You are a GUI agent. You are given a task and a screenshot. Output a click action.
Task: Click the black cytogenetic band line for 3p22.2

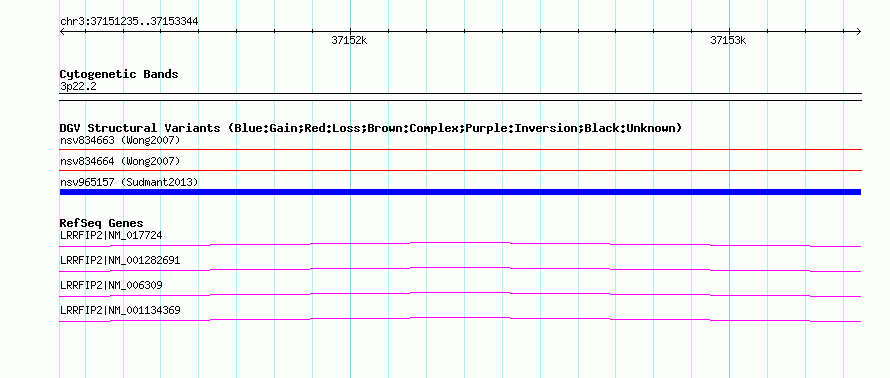coord(460,96)
